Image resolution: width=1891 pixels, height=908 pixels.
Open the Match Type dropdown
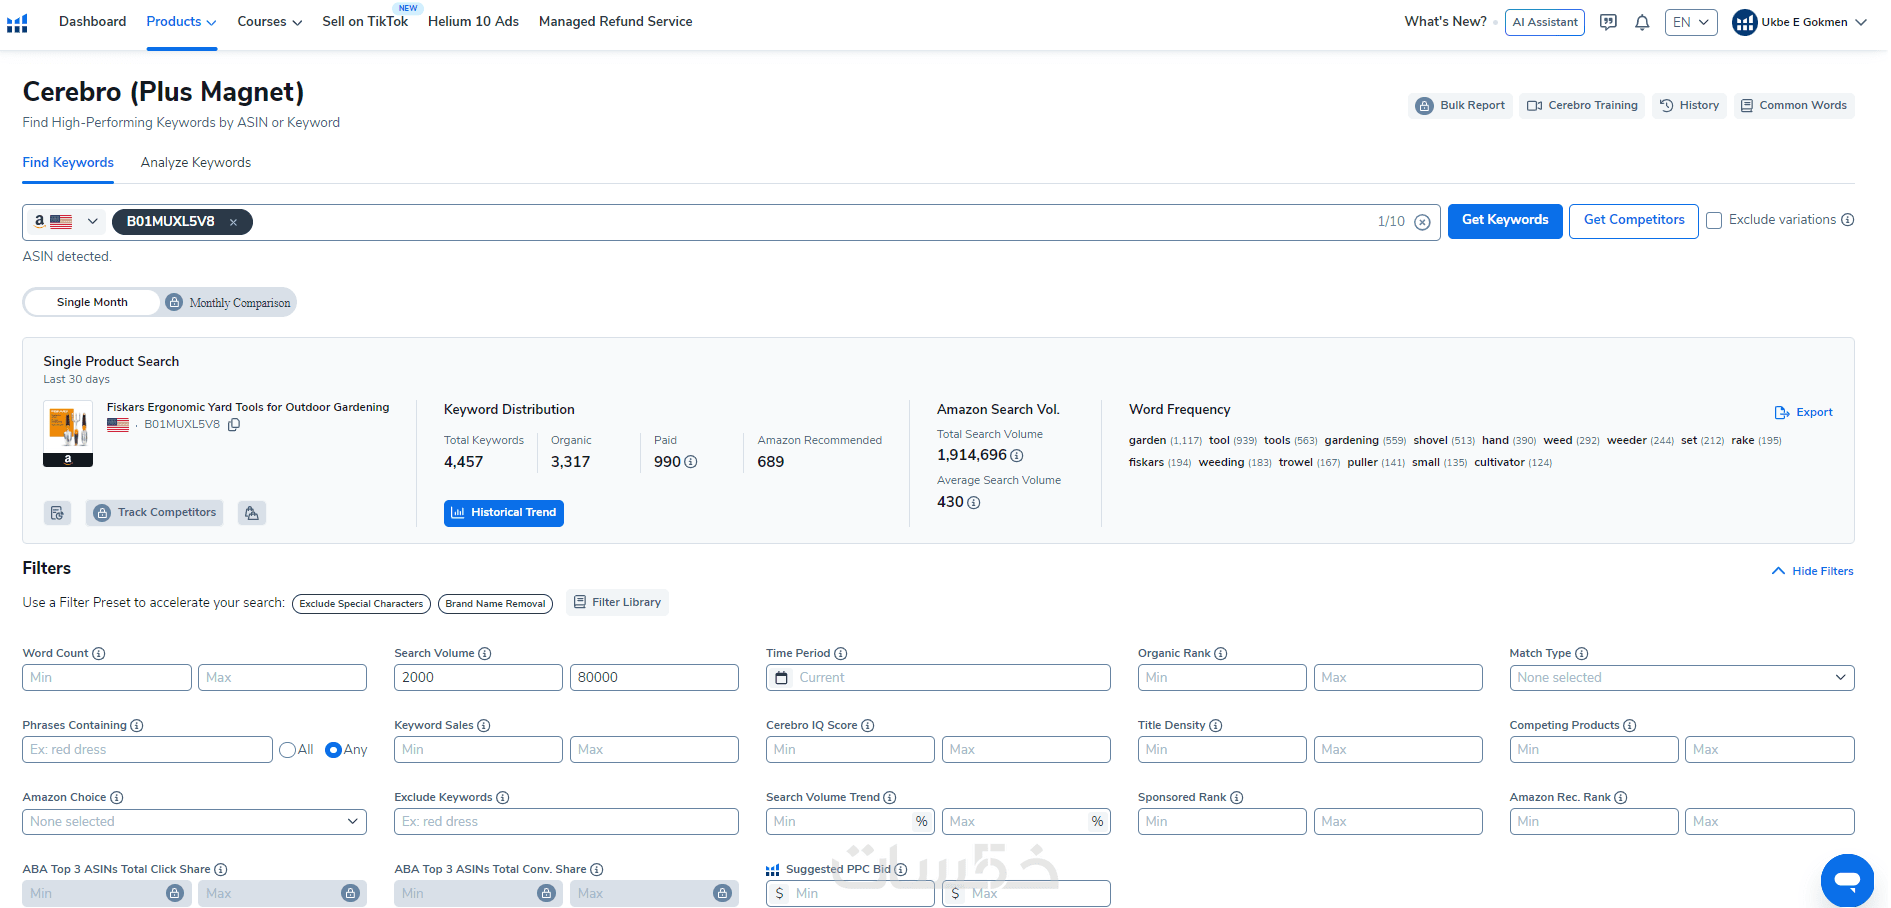tap(1682, 678)
